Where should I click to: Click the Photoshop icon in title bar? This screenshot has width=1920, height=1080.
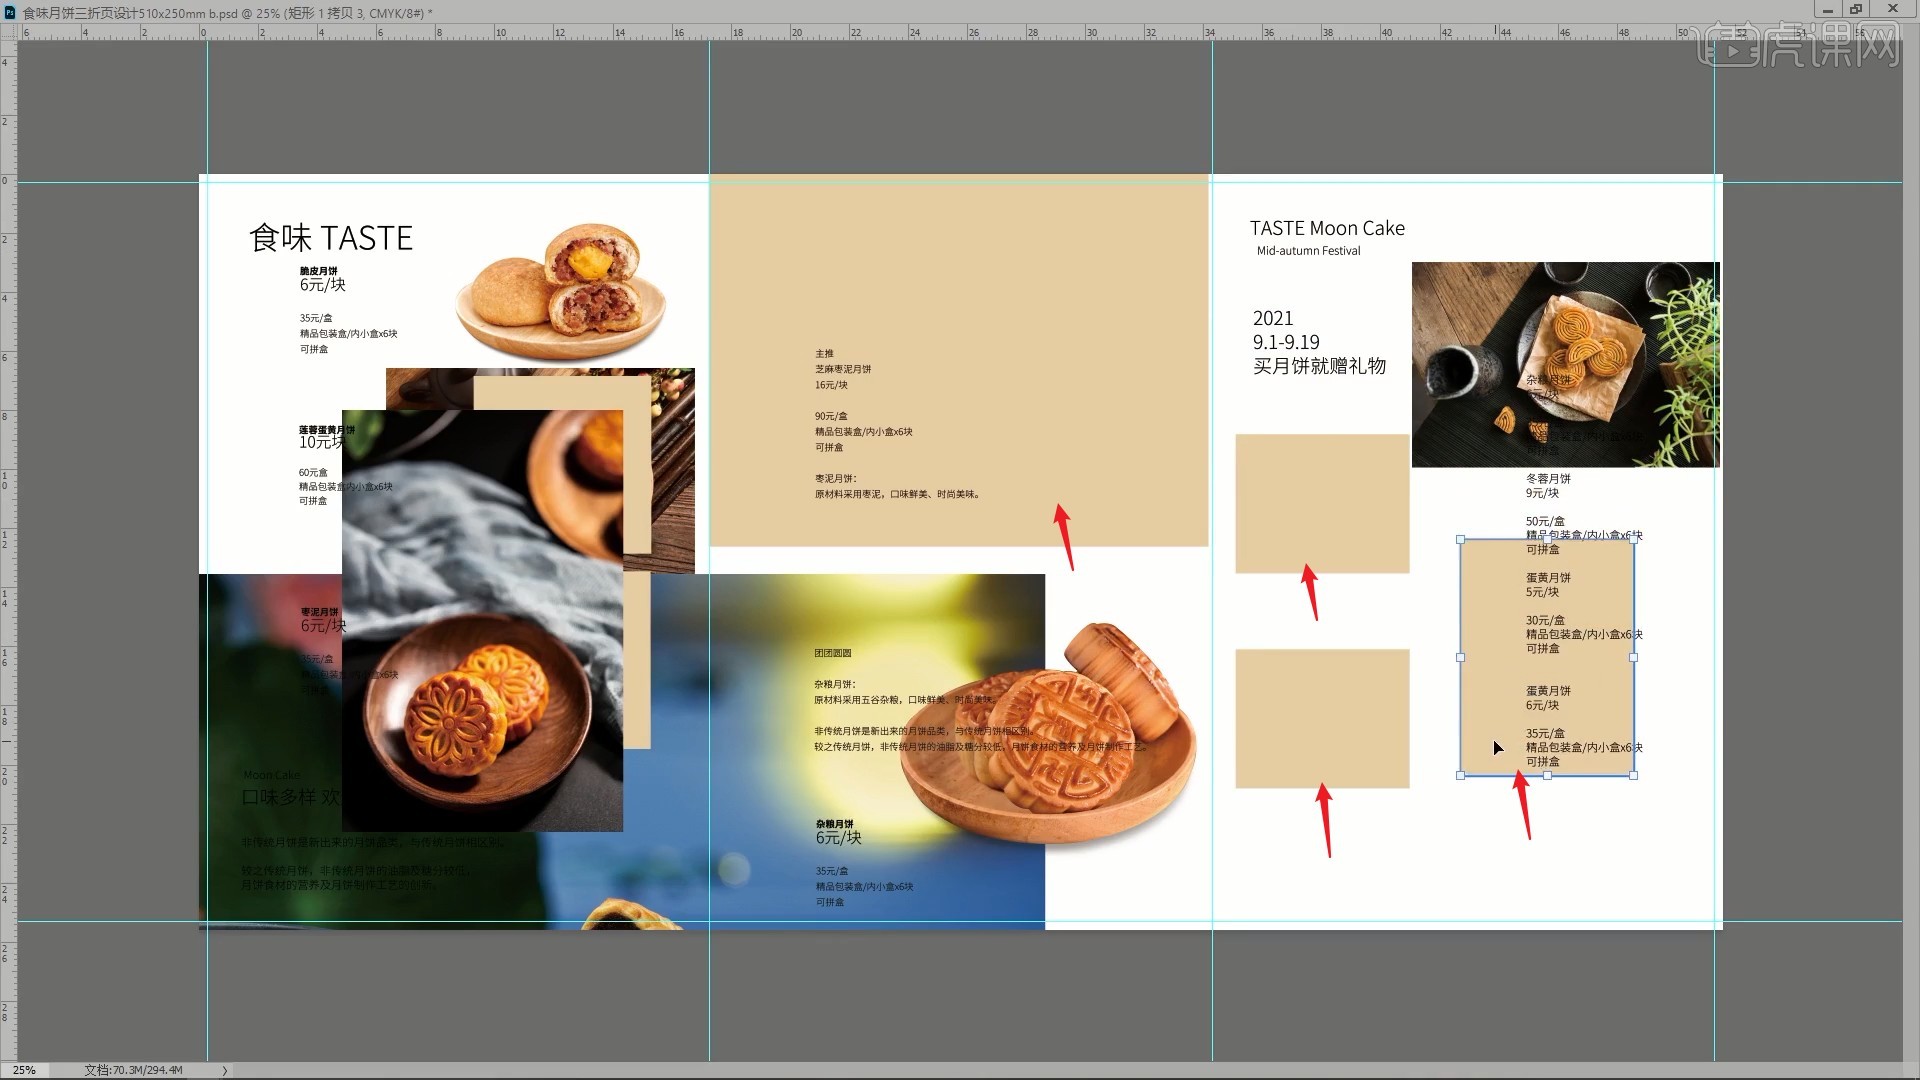(10, 13)
